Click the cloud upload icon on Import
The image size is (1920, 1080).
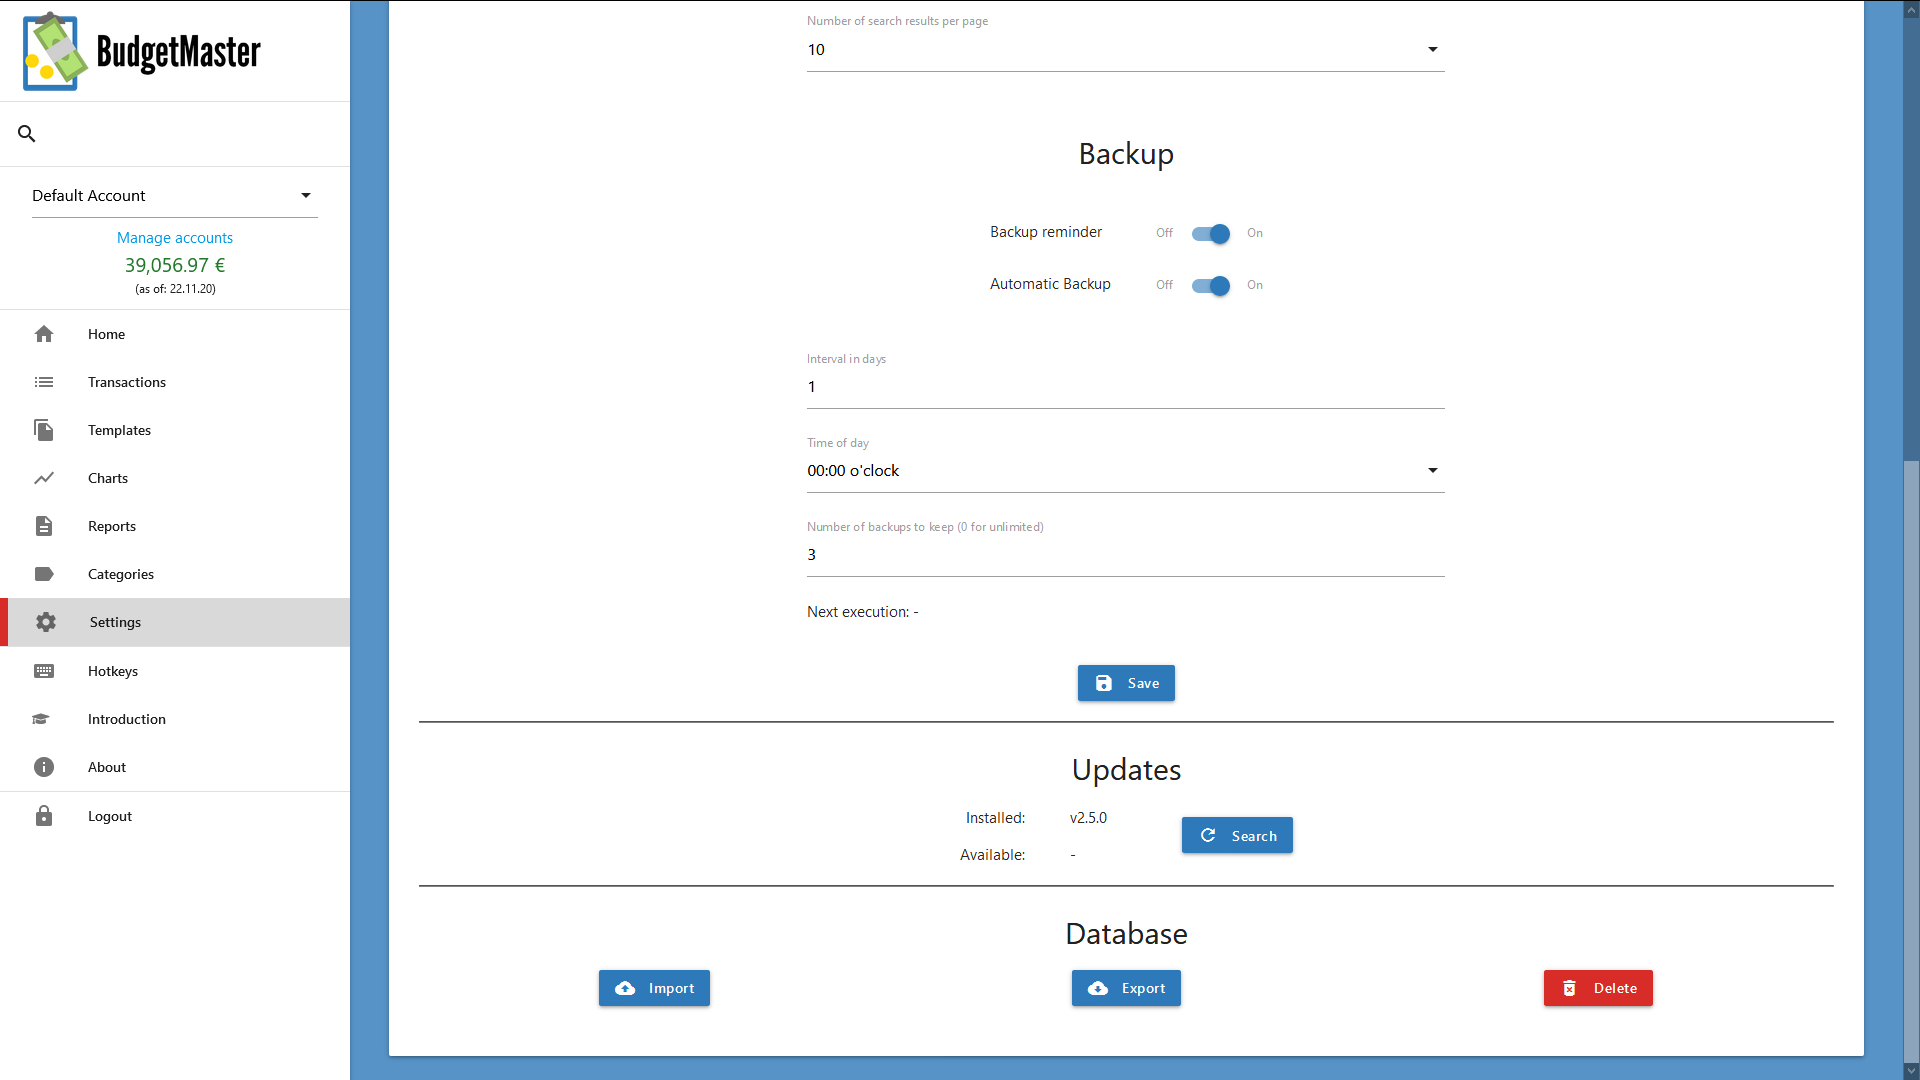(x=625, y=988)
